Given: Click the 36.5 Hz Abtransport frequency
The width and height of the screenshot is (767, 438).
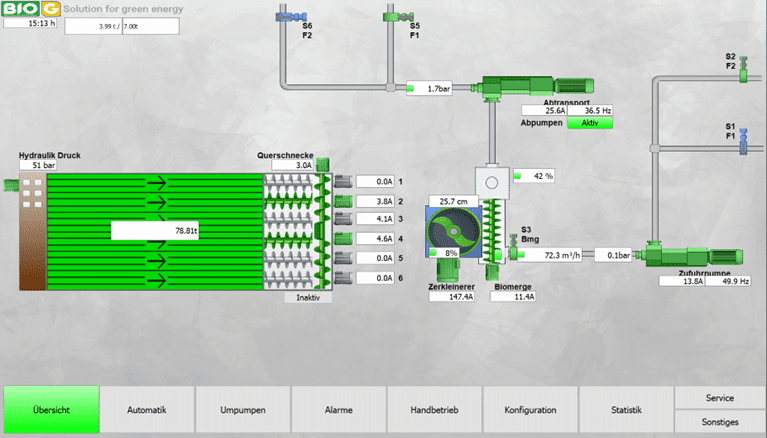Looking at the screenshot, I should click(590, 111).
